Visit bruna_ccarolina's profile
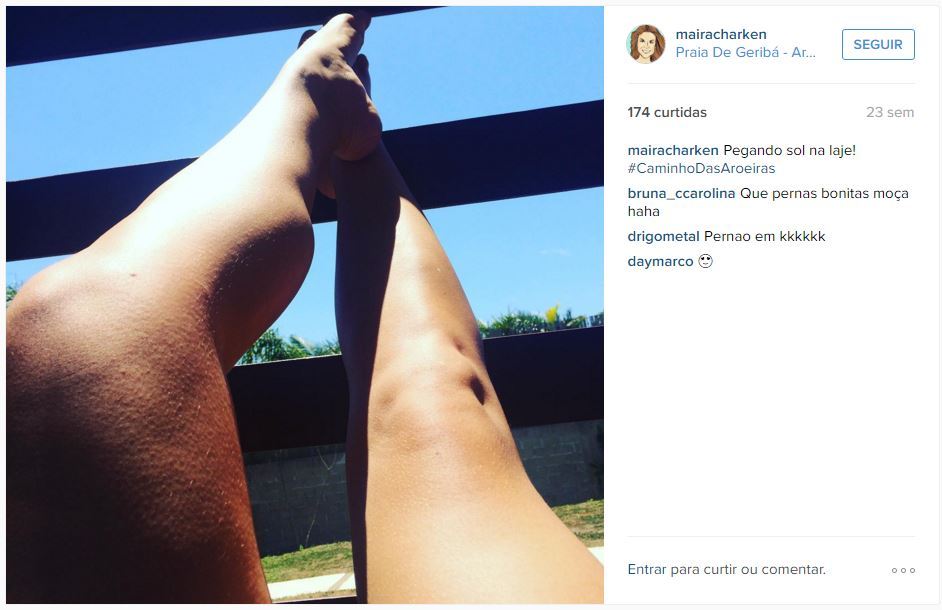Image resolution: width=942 pixels, height=610 pixels. coord(681,194)
